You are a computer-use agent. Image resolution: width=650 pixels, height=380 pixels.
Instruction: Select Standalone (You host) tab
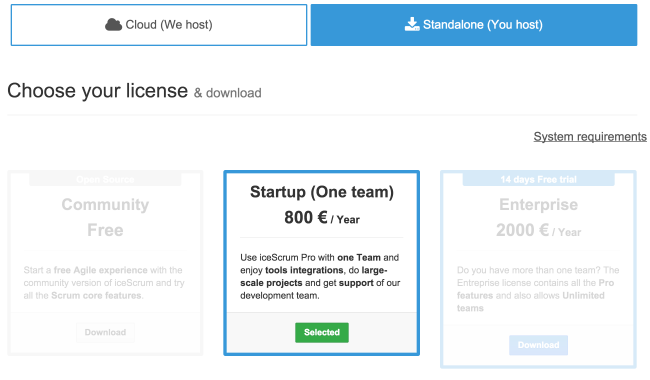pos(474,25)
